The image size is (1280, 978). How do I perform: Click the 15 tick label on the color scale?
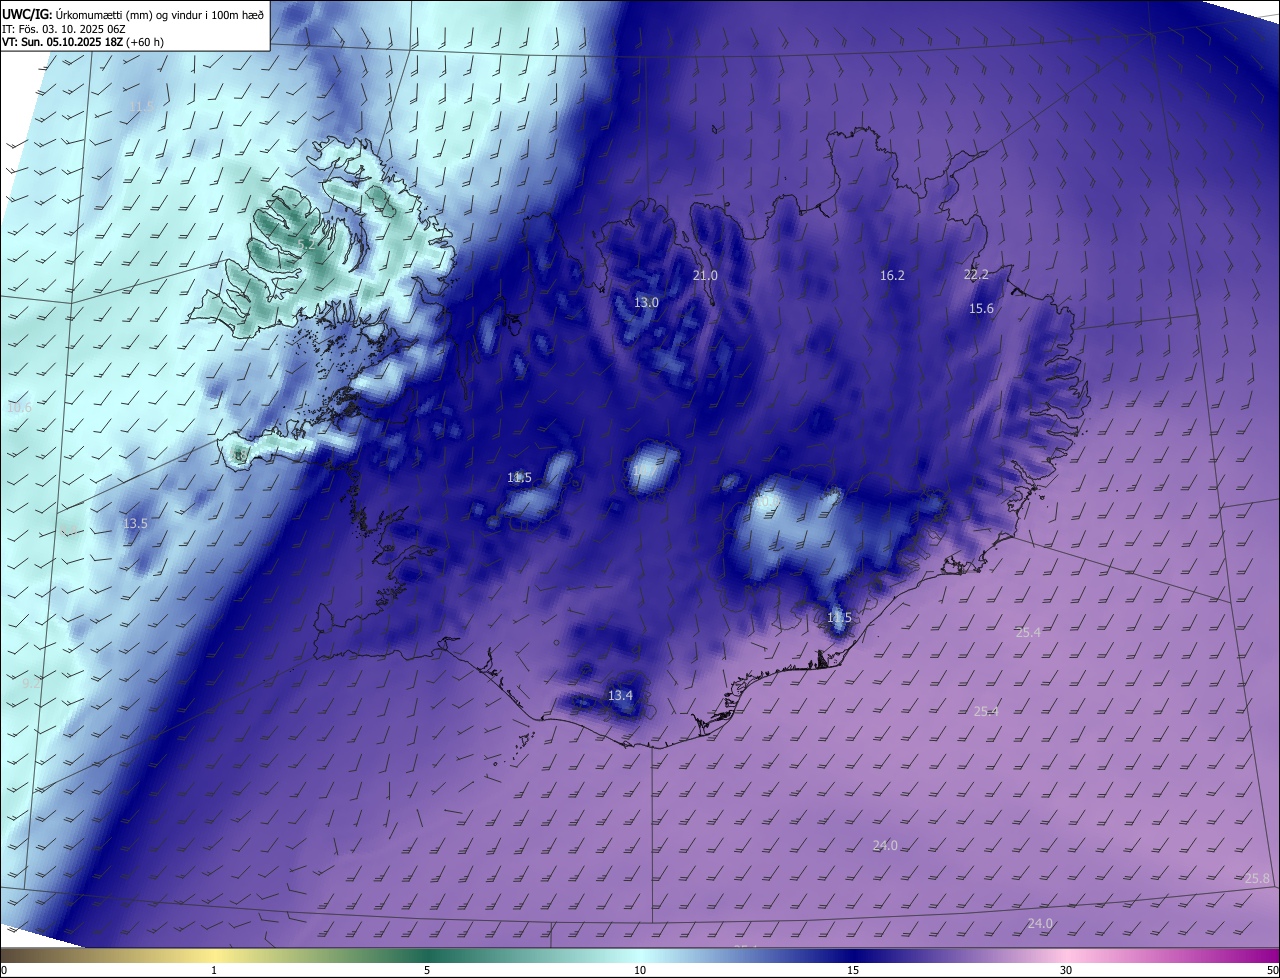click(853, 970)
